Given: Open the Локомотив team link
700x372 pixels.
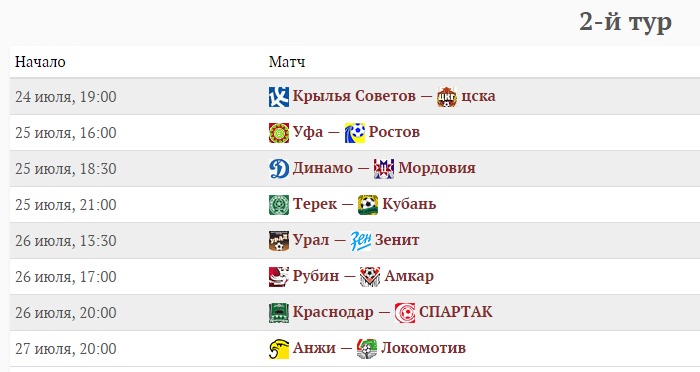Looking at the screenshot, I should pos(423,347).
